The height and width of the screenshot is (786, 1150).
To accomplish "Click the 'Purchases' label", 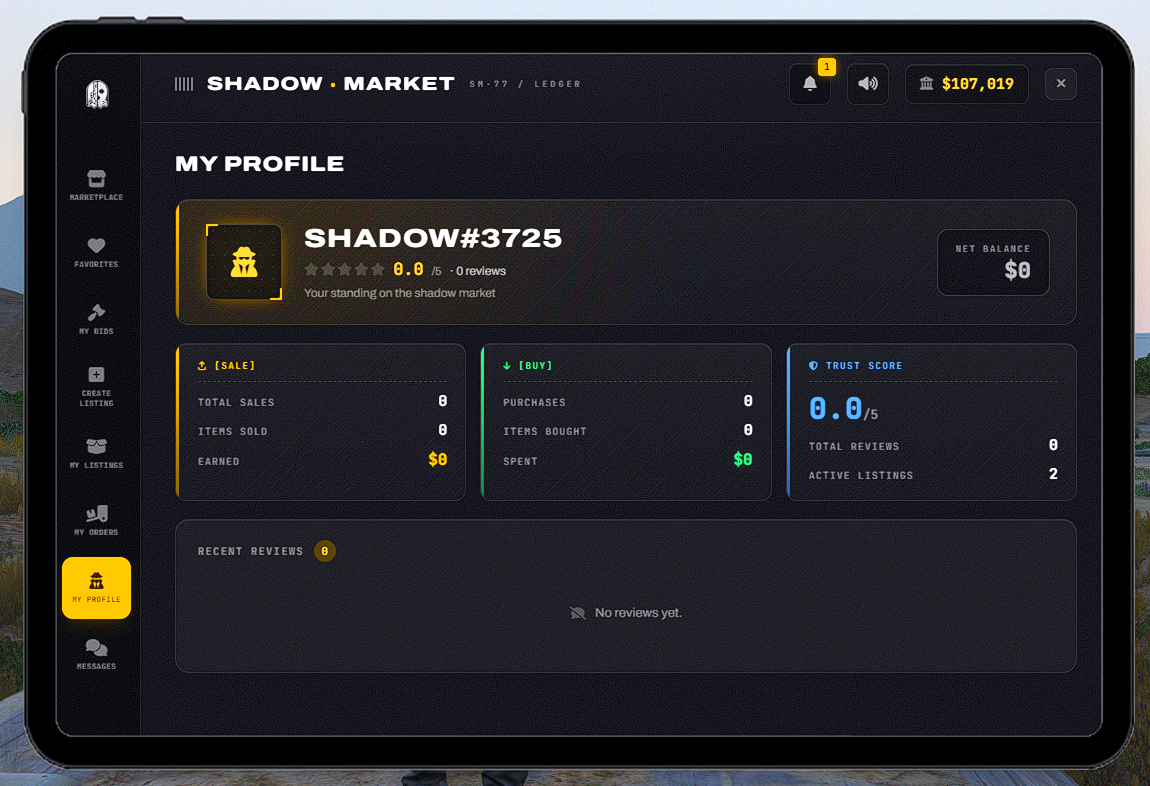I will click(535, 403).
